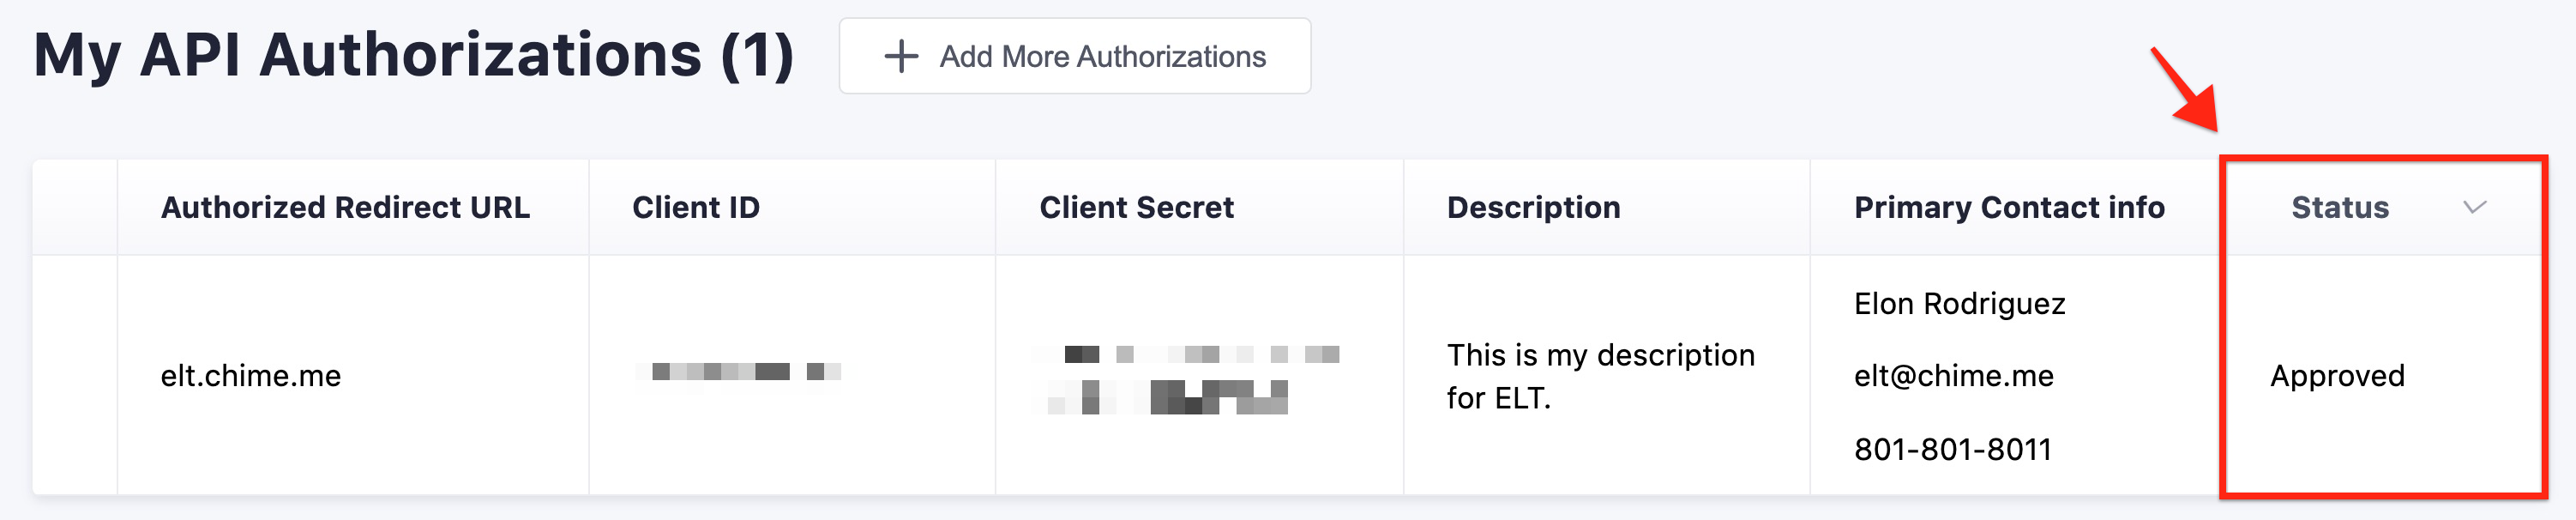Click the Status column header
The width and height of the screenshot is (2576, 520).
(2339, 207)
